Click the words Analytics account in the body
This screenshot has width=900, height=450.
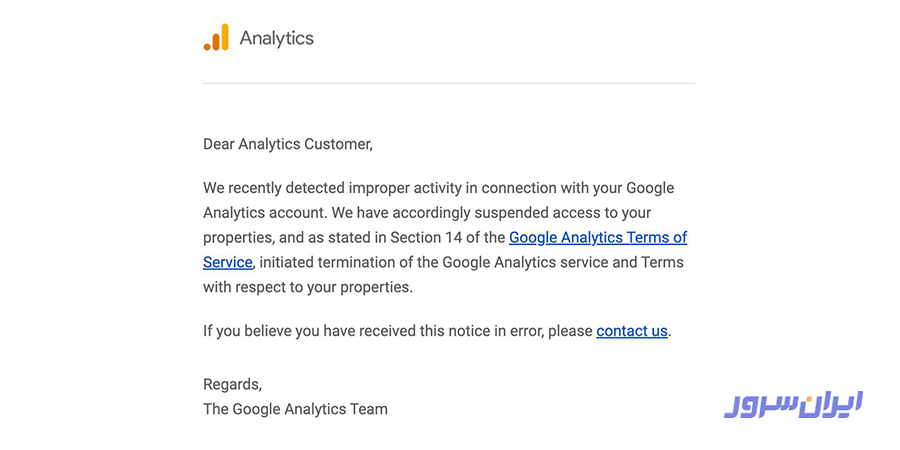(265, 213)
